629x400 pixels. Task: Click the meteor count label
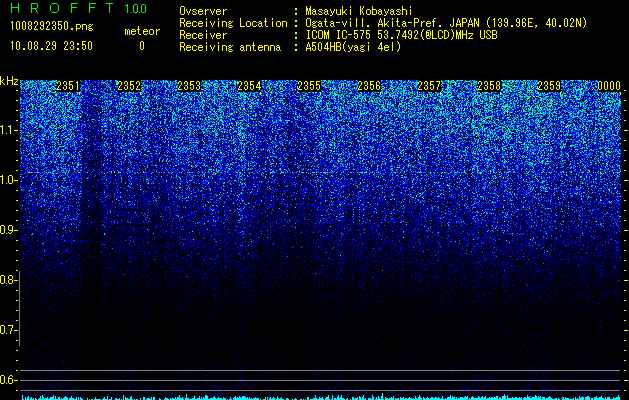(142, 31)
